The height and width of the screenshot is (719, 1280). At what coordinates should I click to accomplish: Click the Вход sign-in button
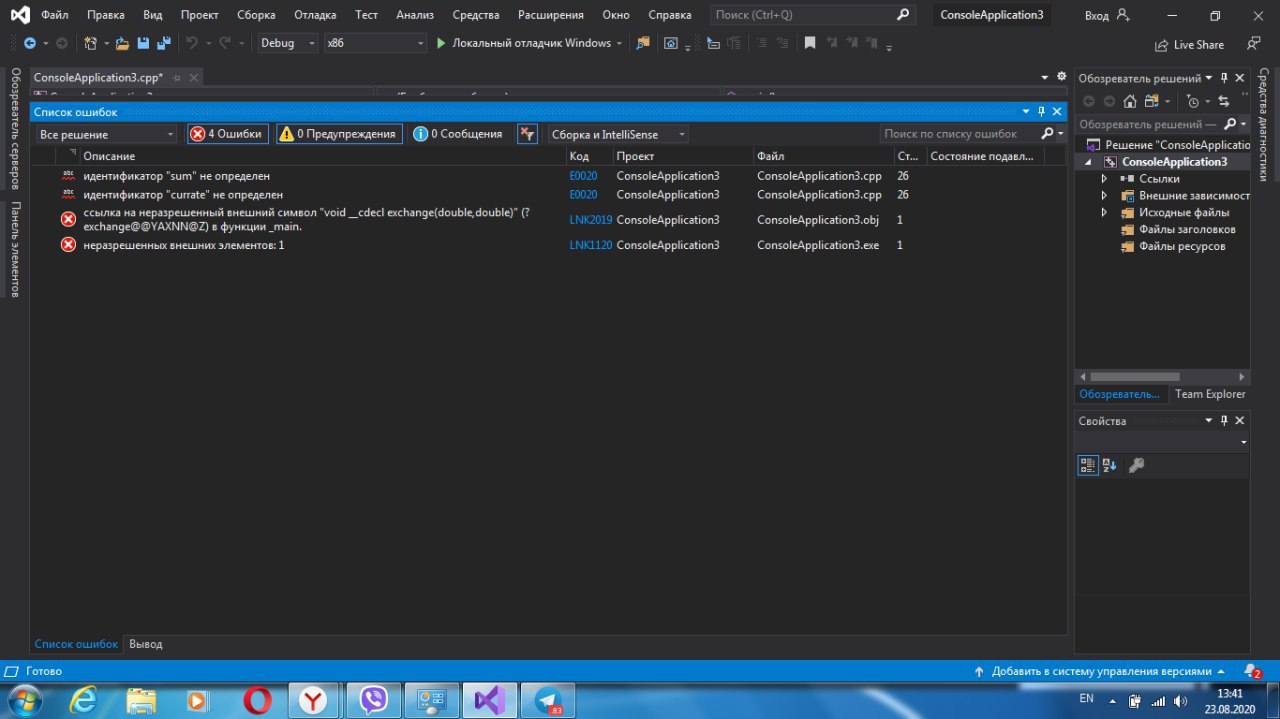1096,16
